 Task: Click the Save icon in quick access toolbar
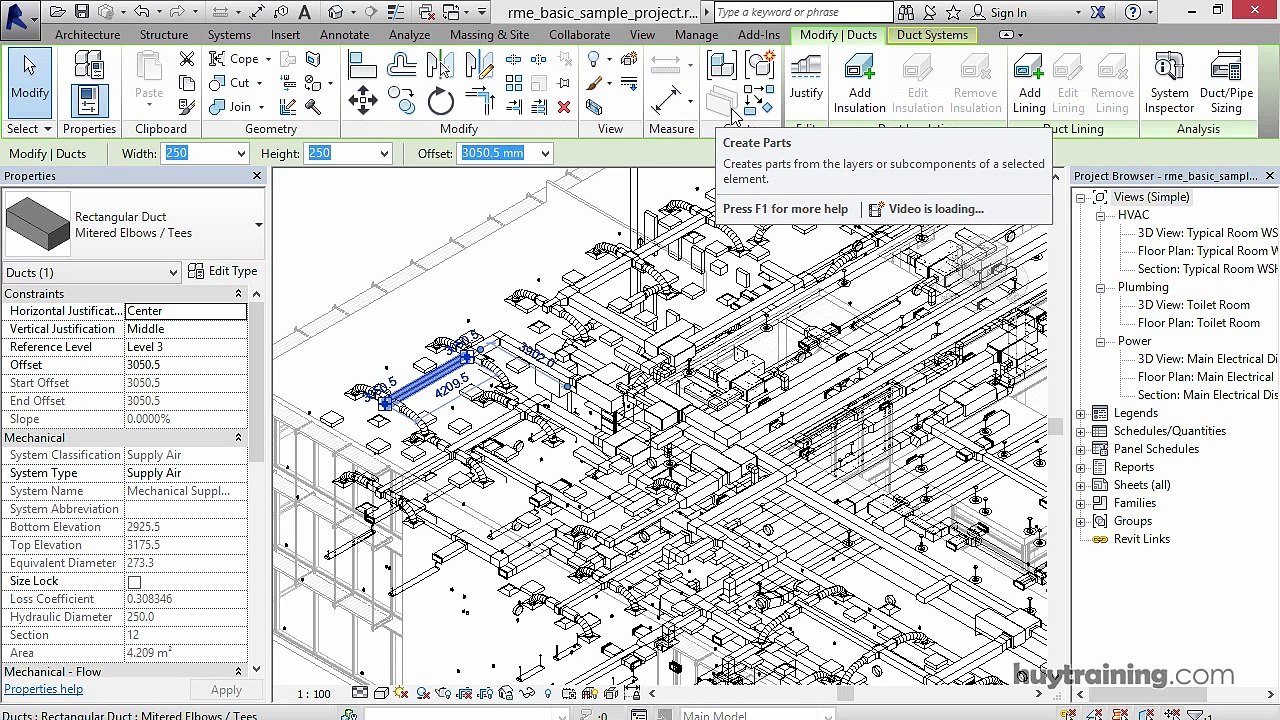(82, 12)
